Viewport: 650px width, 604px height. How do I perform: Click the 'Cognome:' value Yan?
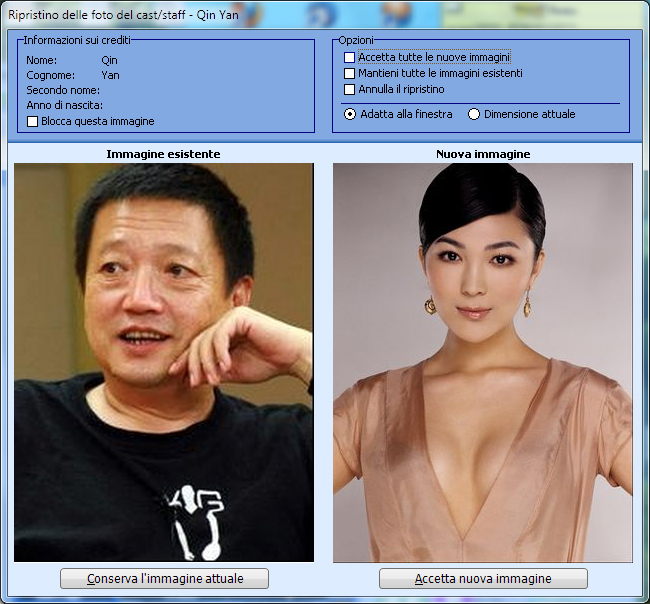click(110, 75)
